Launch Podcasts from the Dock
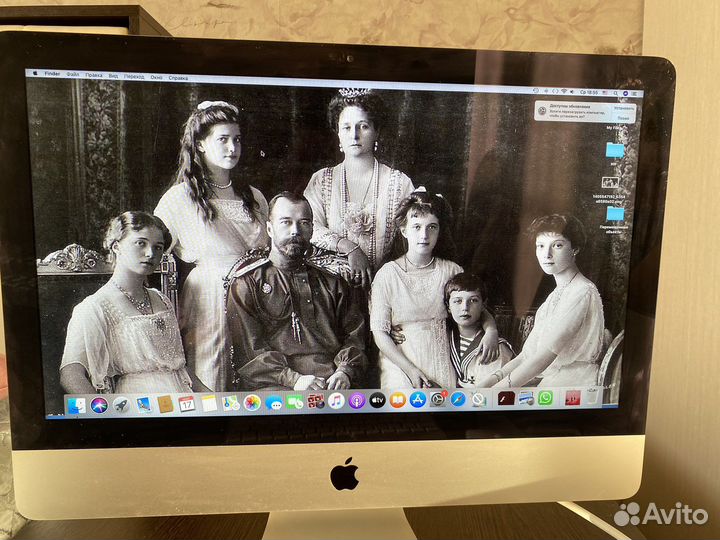This screenshot has width=720, height=540. pos(357,401)
